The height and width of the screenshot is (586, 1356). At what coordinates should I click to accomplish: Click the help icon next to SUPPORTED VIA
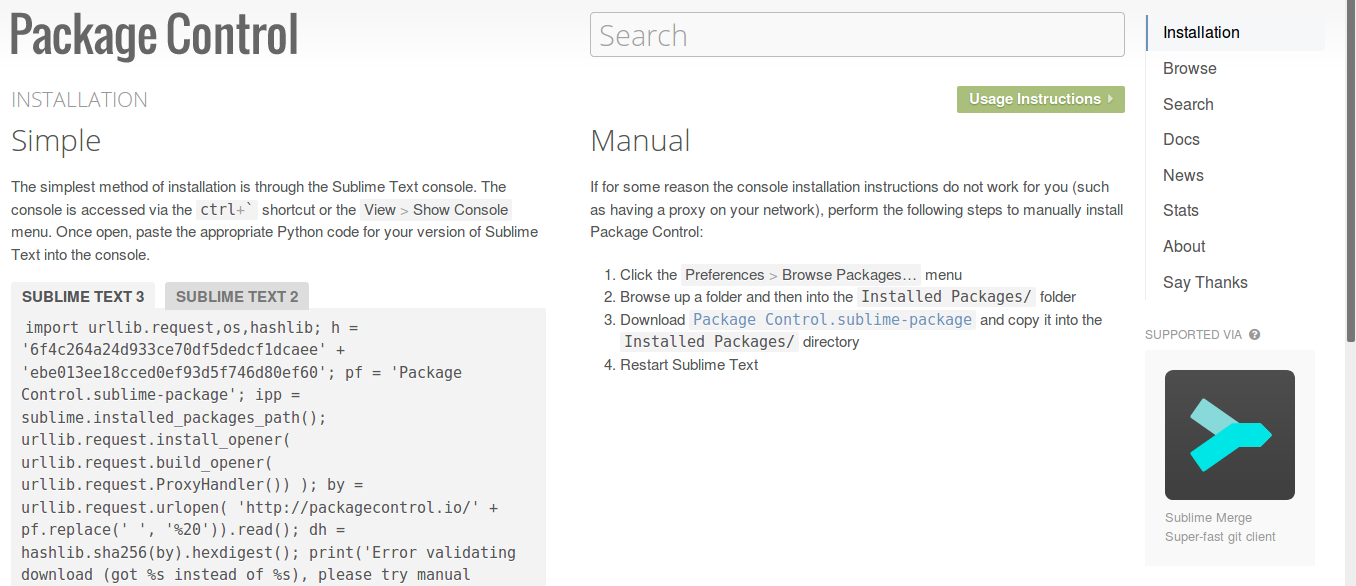point(1255,334)
